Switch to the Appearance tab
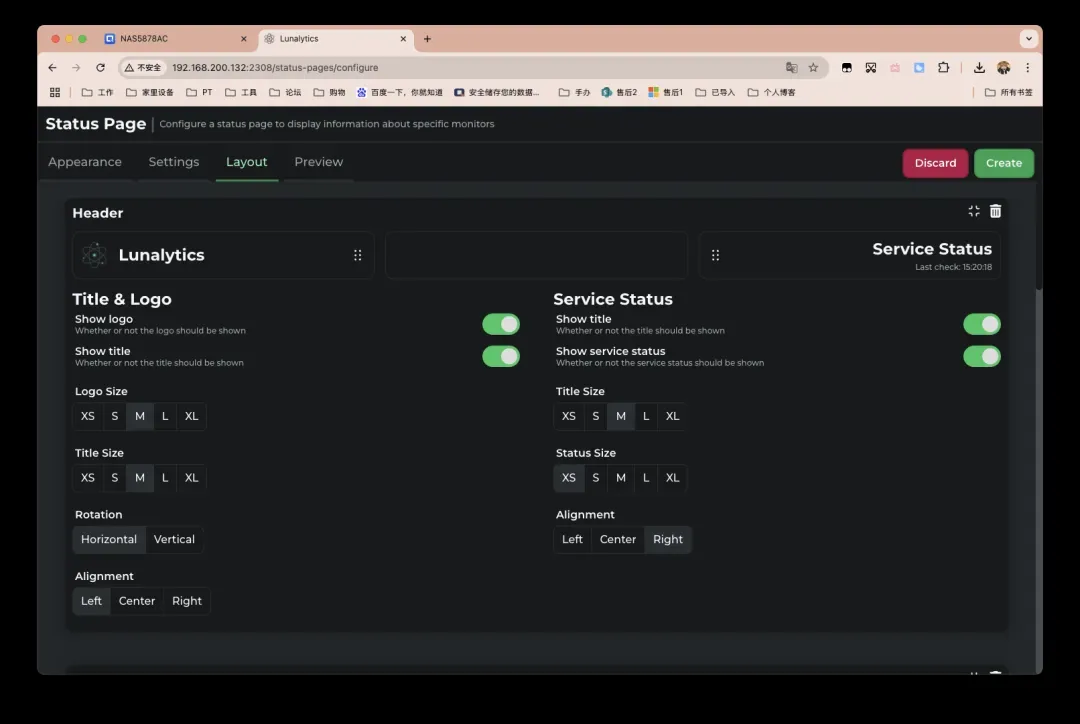This screenshot has height=724, width=1080. pos(85,162)
